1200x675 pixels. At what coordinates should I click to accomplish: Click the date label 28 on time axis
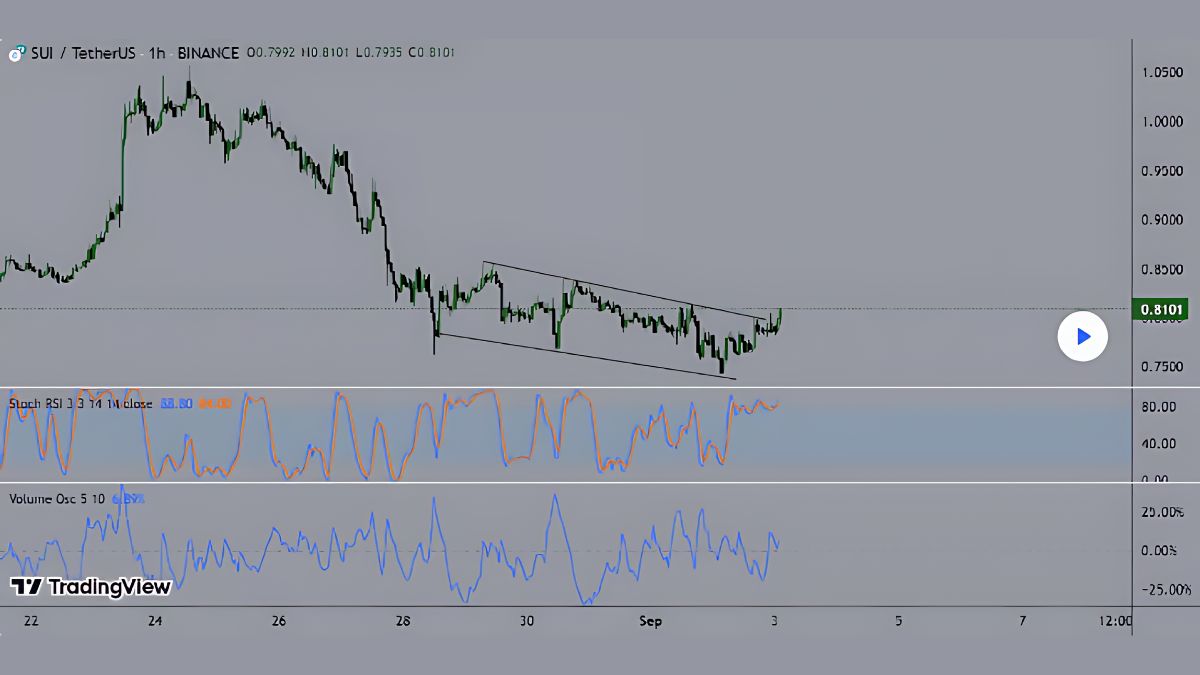403,621
